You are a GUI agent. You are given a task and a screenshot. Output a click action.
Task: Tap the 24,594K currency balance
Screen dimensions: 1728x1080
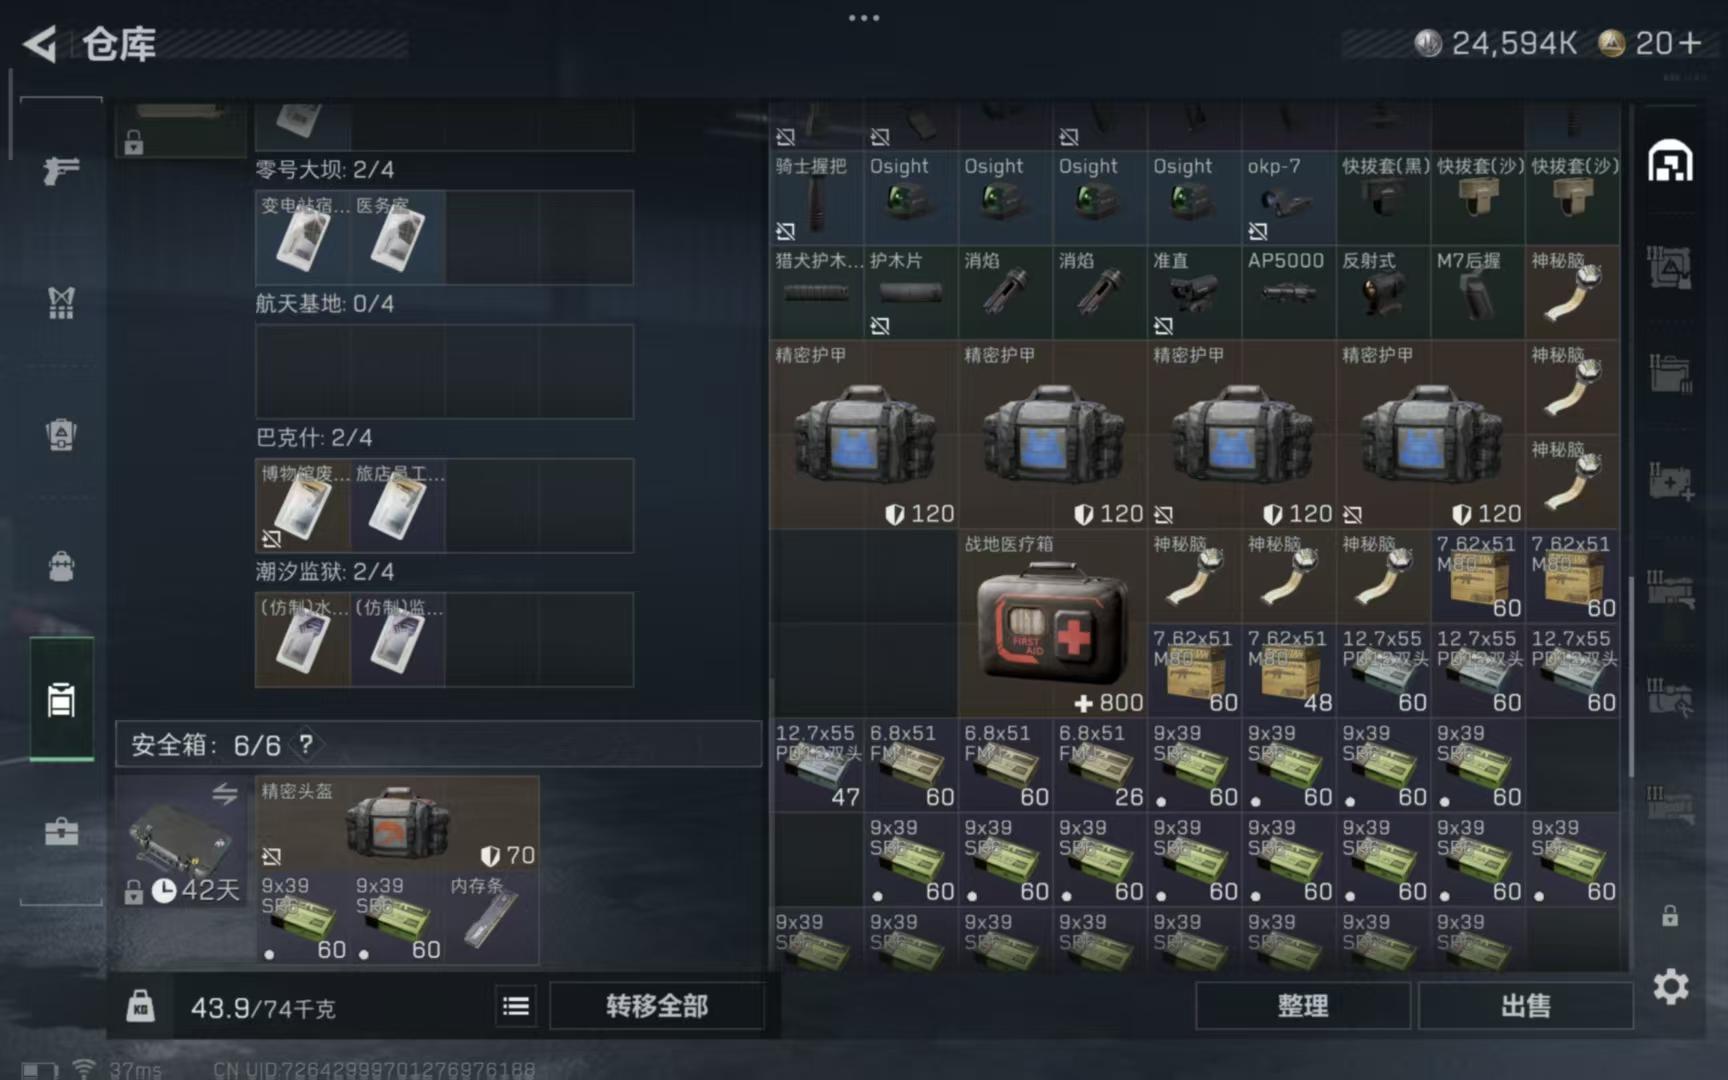(1514, 43)
